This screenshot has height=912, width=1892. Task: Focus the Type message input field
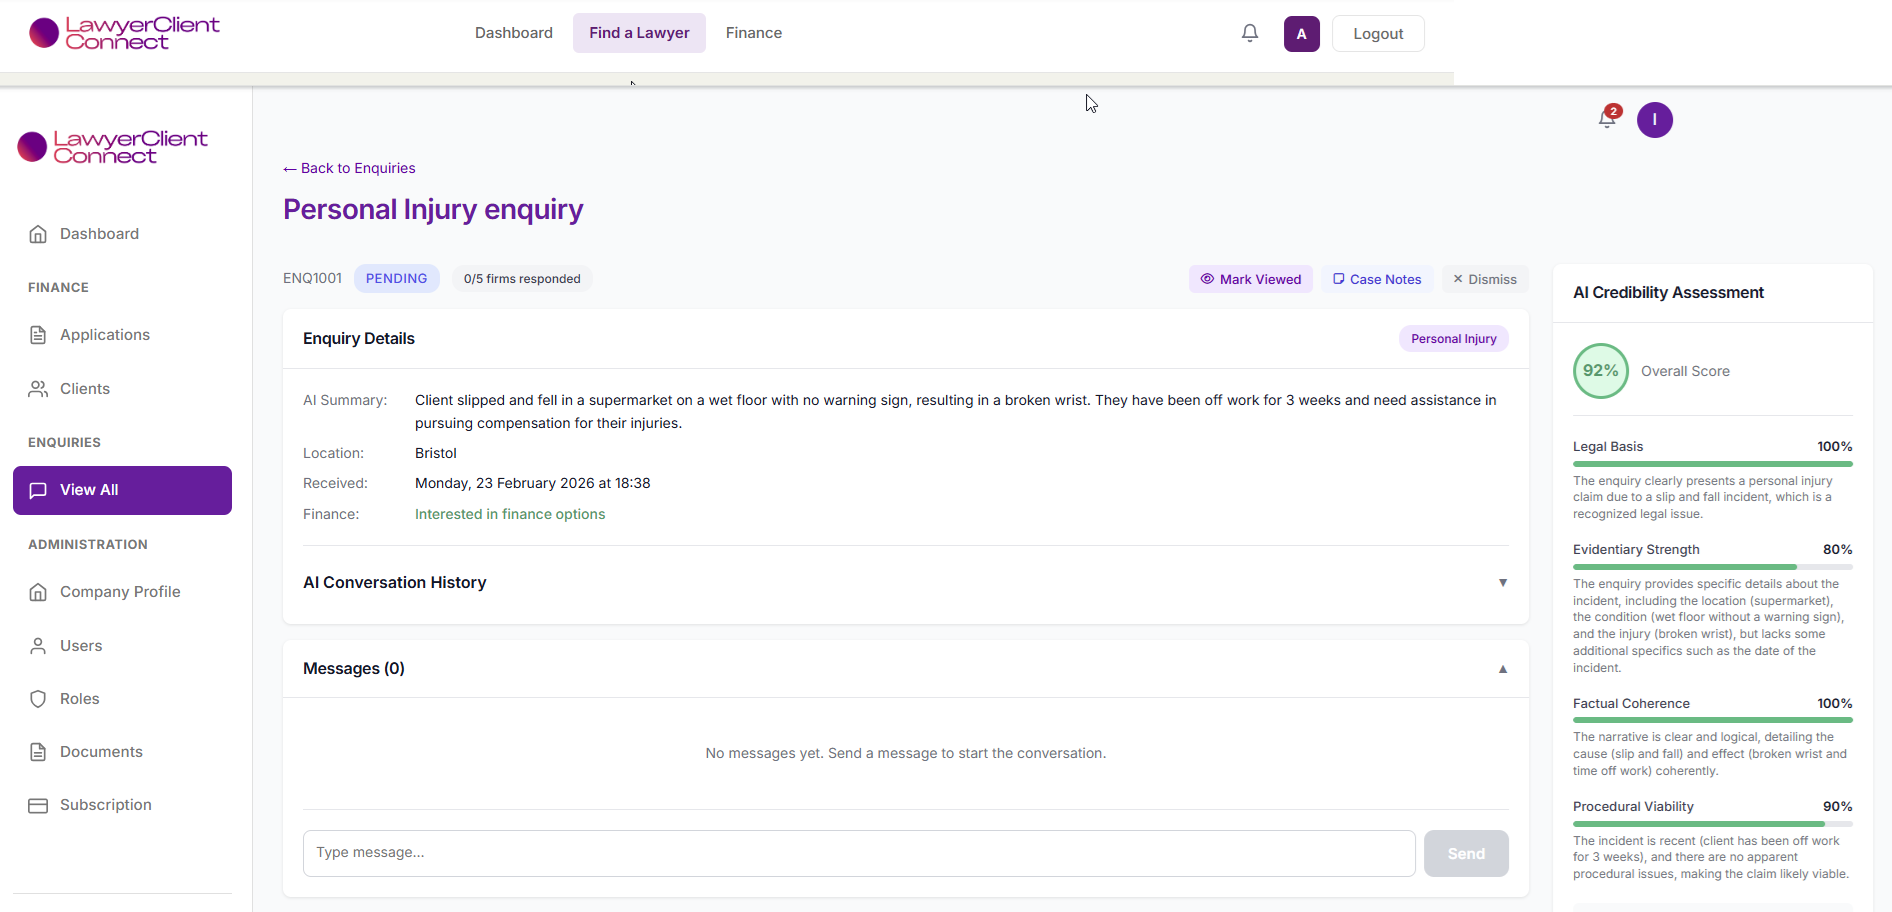858,853
